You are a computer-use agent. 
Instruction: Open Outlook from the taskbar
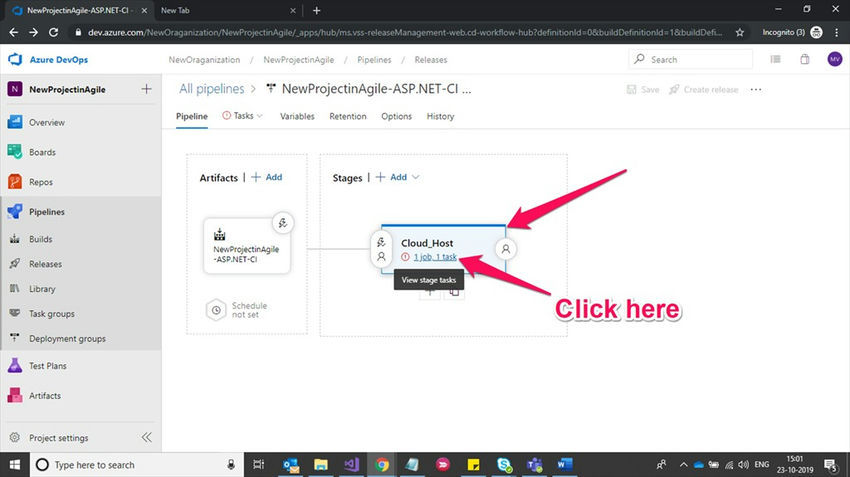(x=291, y=465)
